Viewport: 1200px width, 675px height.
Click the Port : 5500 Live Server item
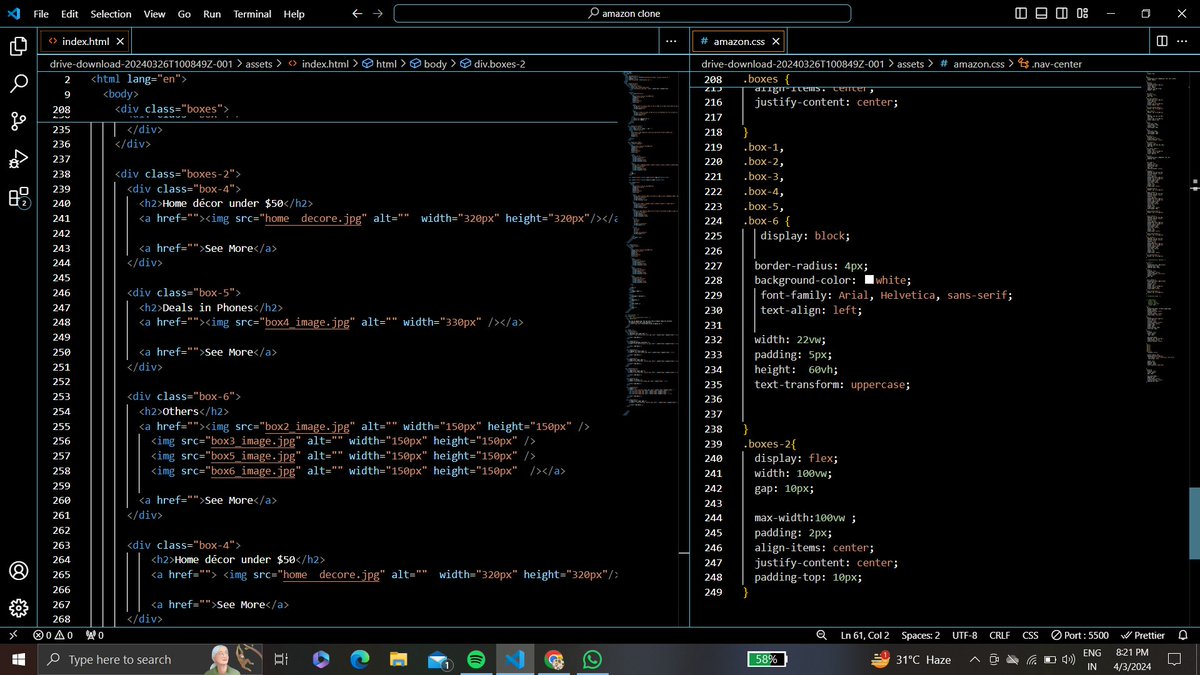(1079, 635)
